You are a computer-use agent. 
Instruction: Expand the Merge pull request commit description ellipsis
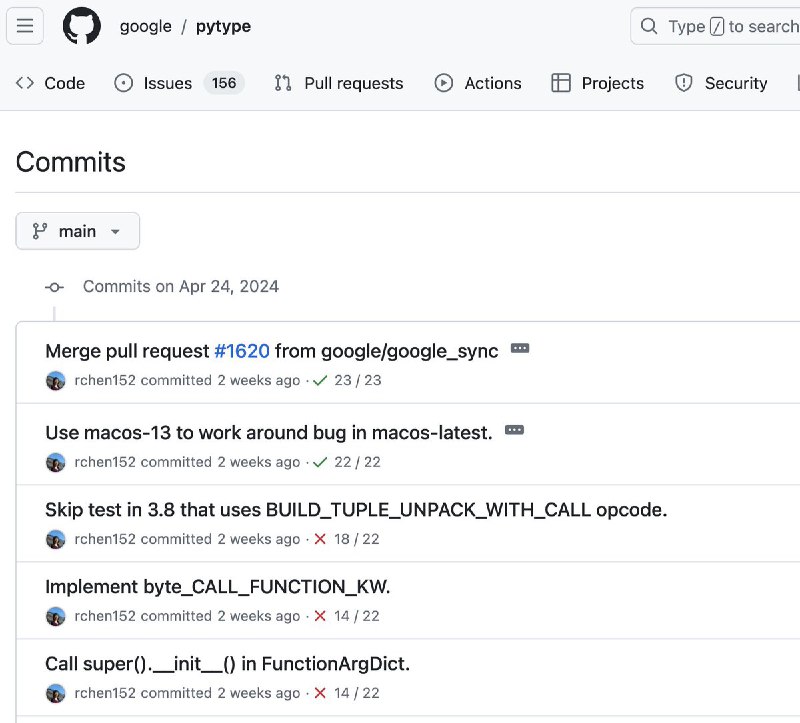pos(519,349)
